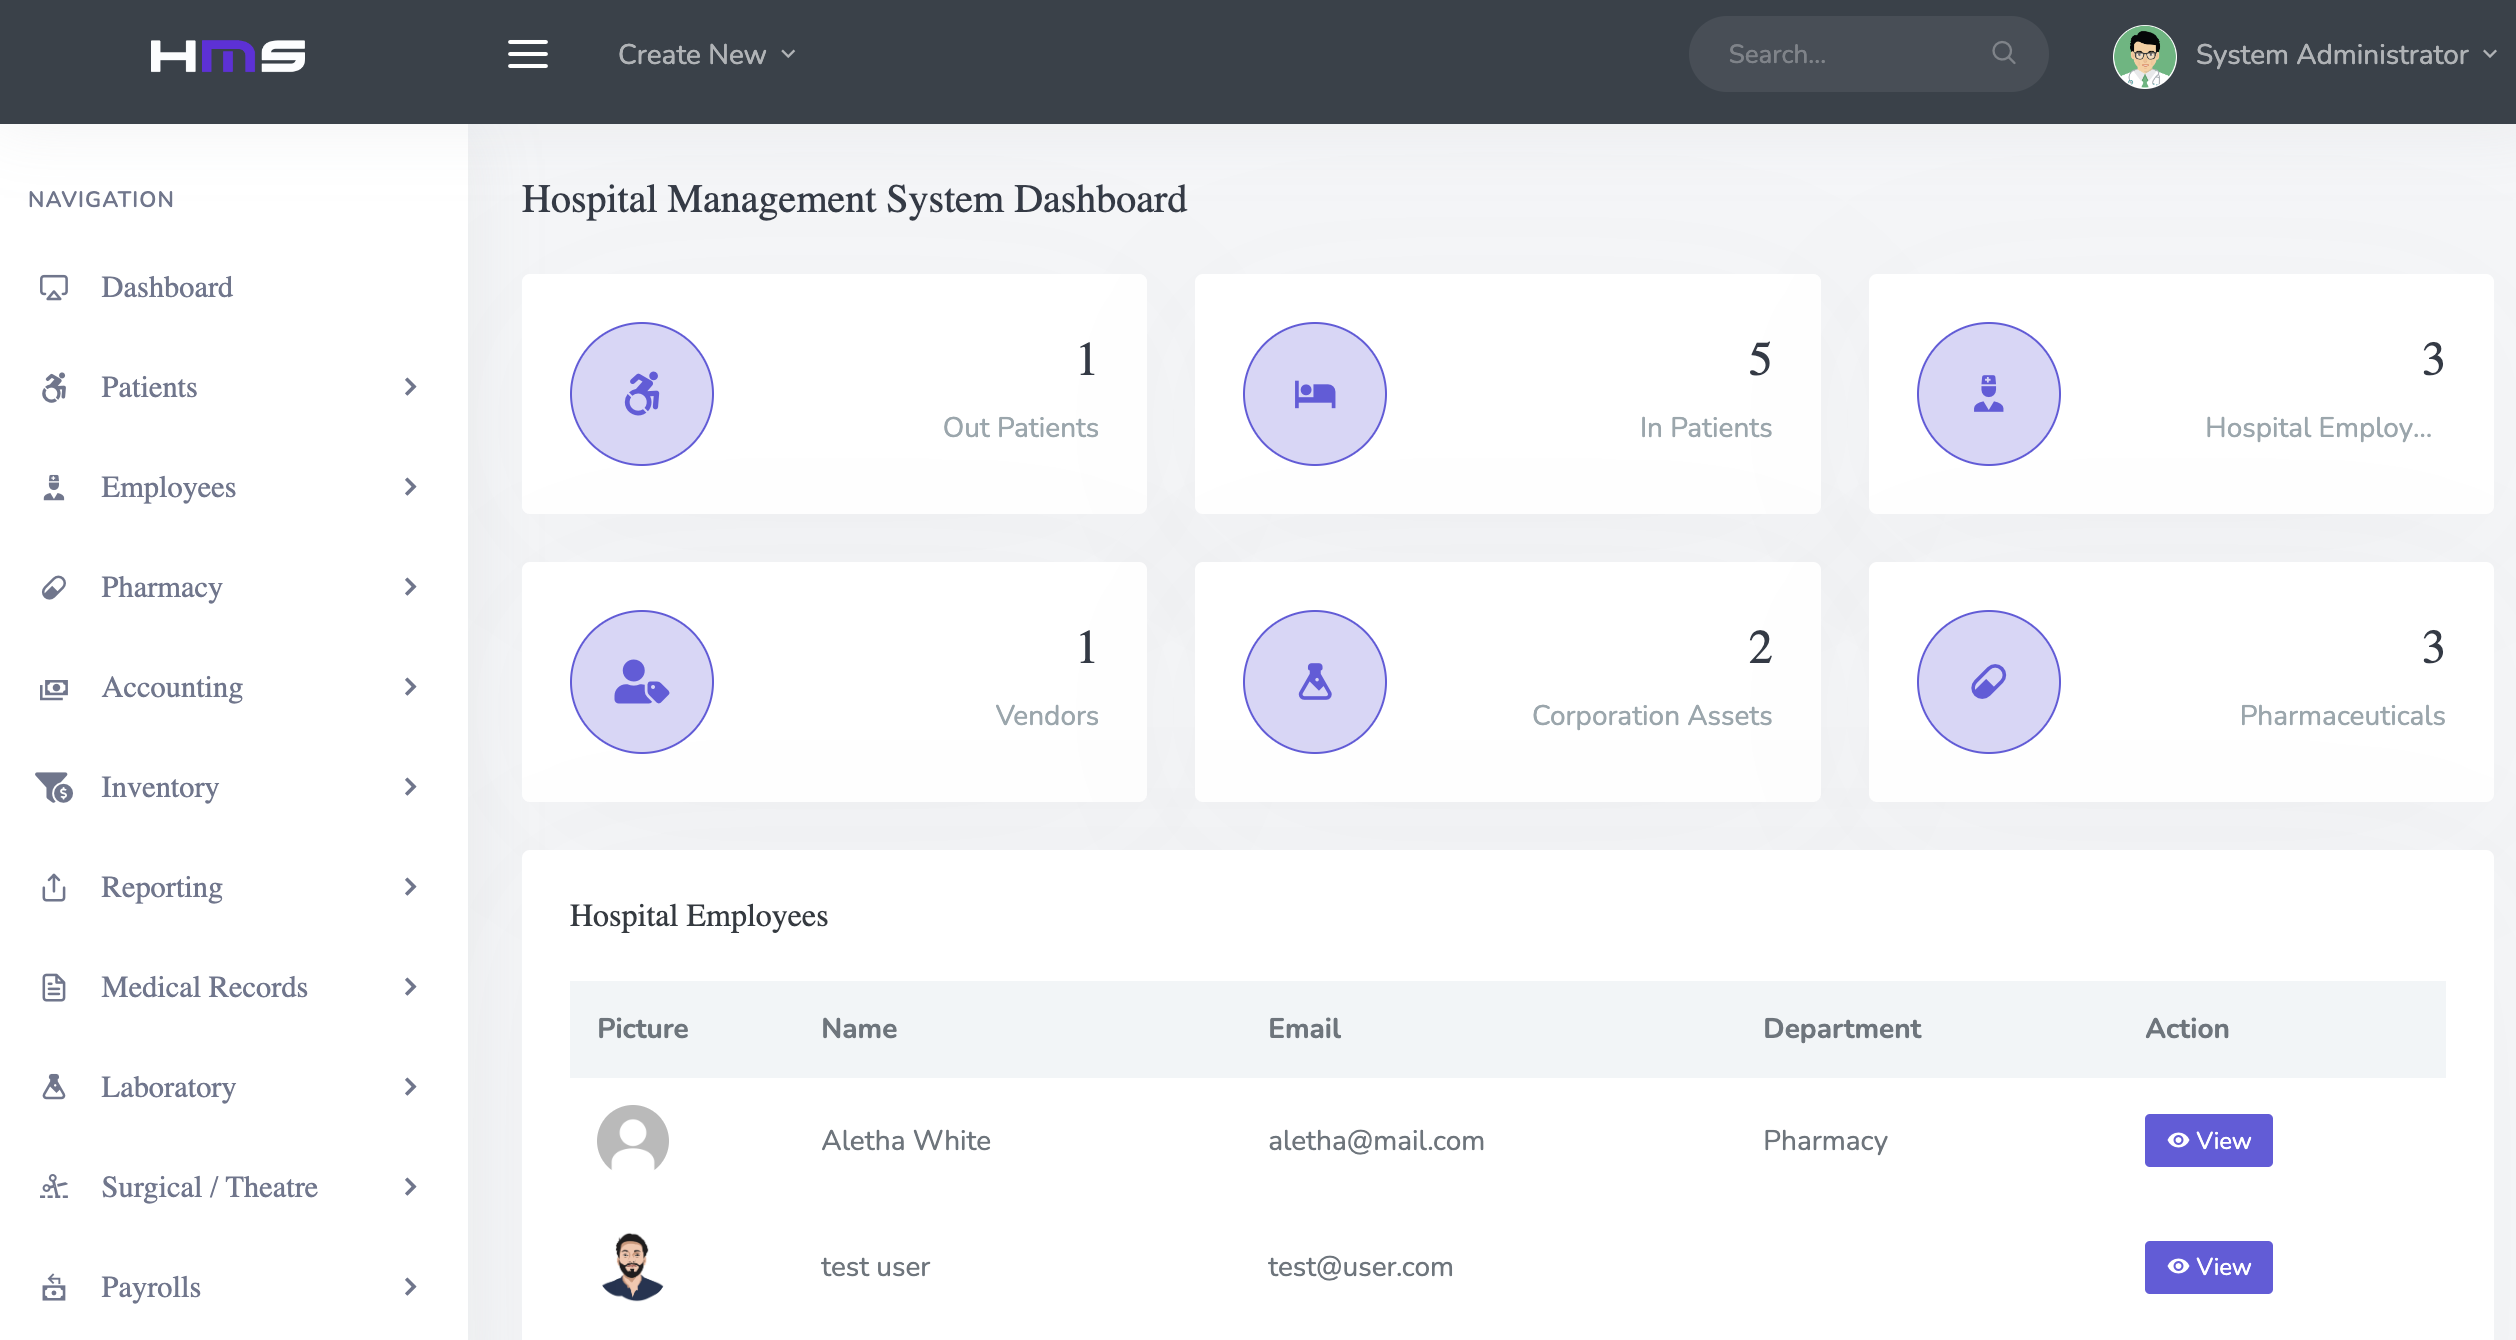Click View for test user
The width and height of the screenshot is (2516, 1340).
pyautogui.click(x=2208, y=1266)
